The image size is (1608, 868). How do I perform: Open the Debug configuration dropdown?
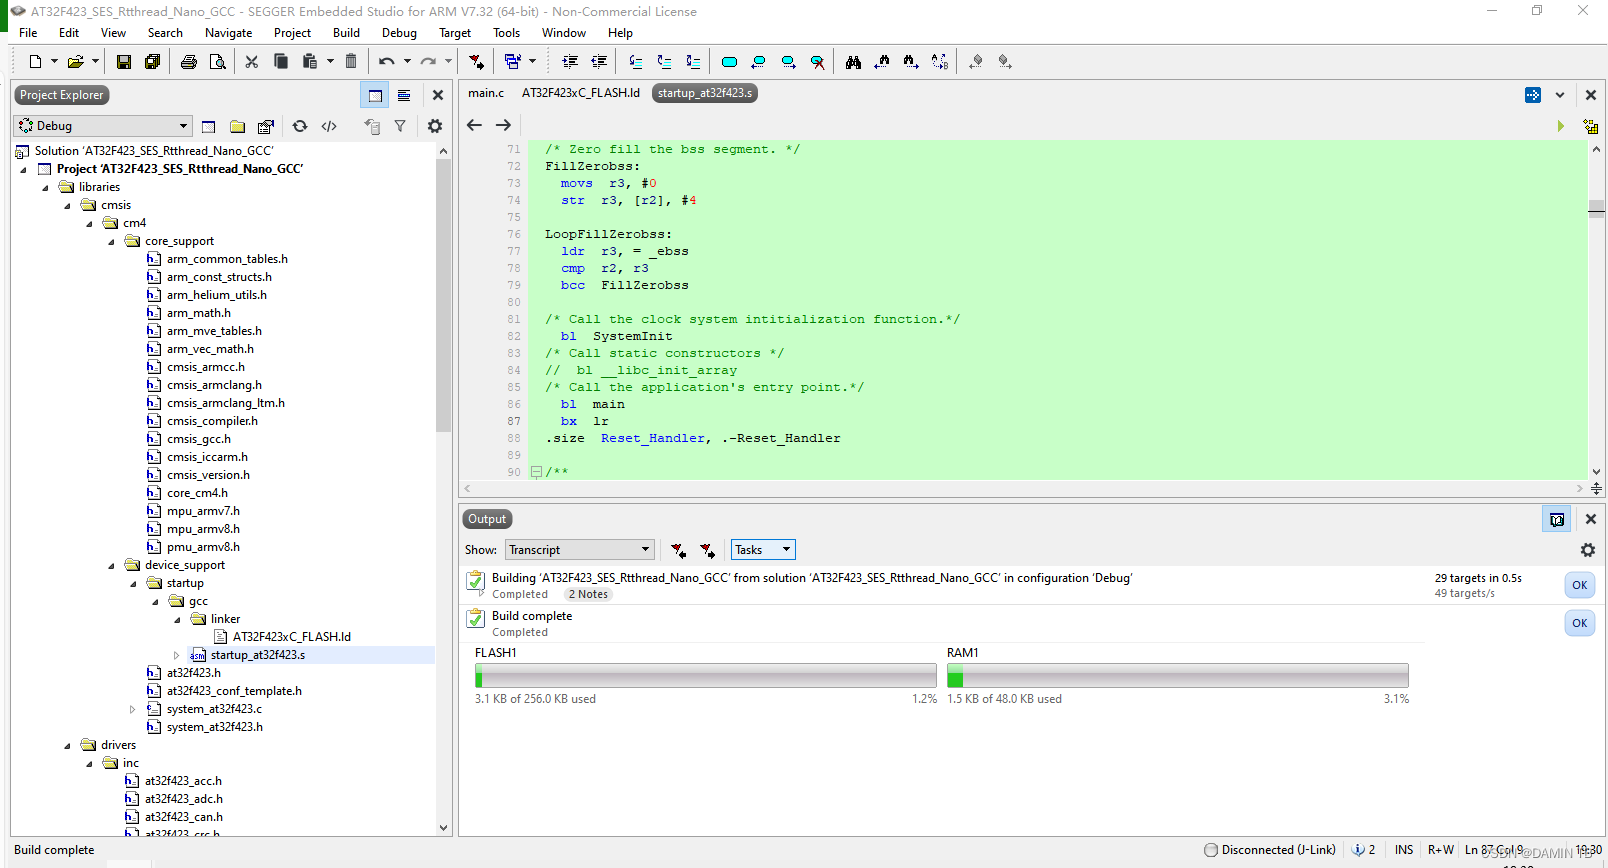click(103, 126)
